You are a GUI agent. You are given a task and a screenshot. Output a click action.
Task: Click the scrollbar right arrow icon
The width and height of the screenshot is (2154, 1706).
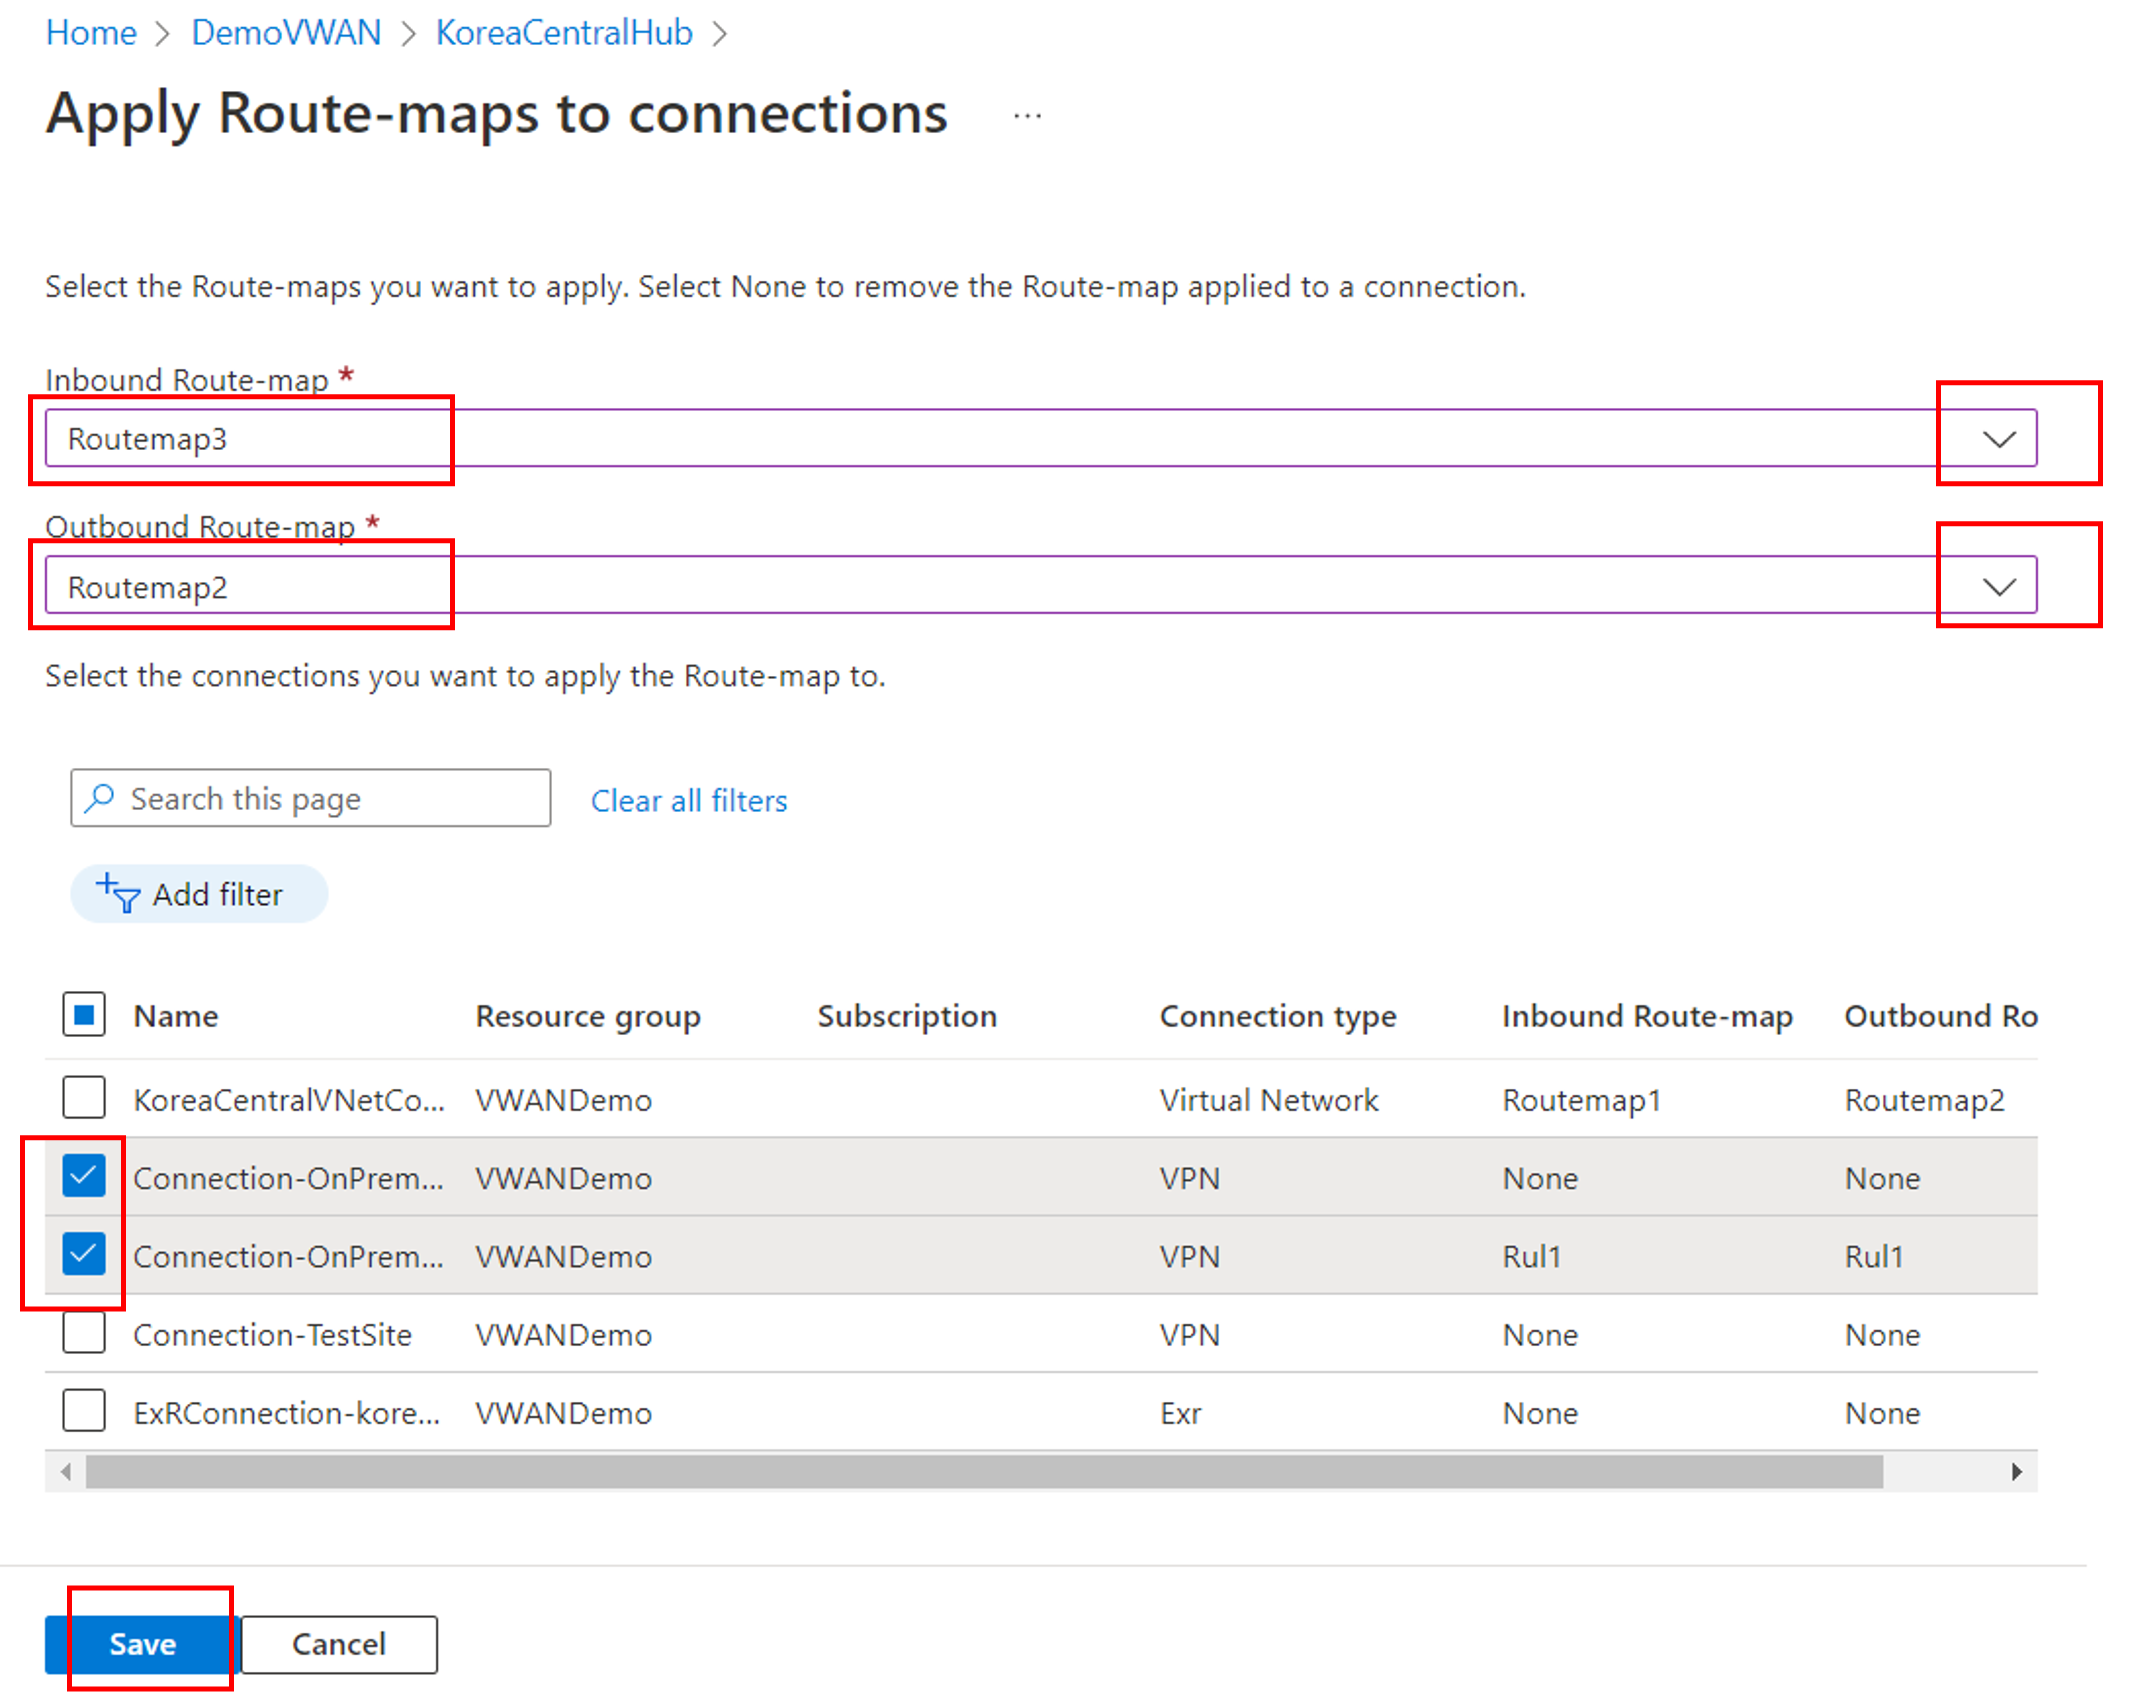coord(2016,1471)
